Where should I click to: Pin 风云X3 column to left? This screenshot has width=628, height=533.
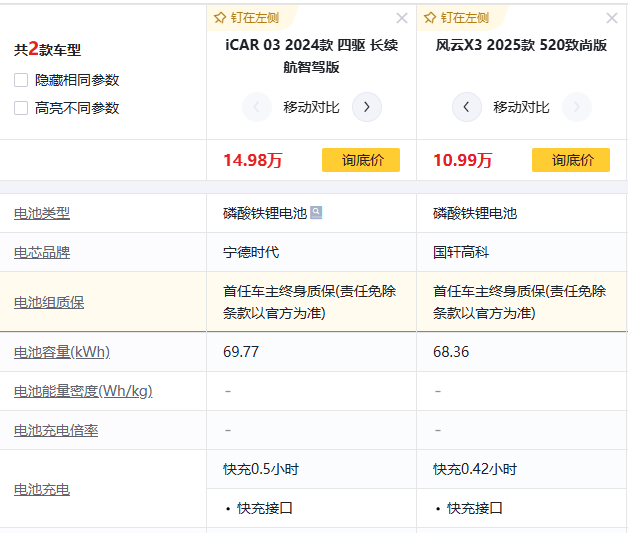[457, 18]
